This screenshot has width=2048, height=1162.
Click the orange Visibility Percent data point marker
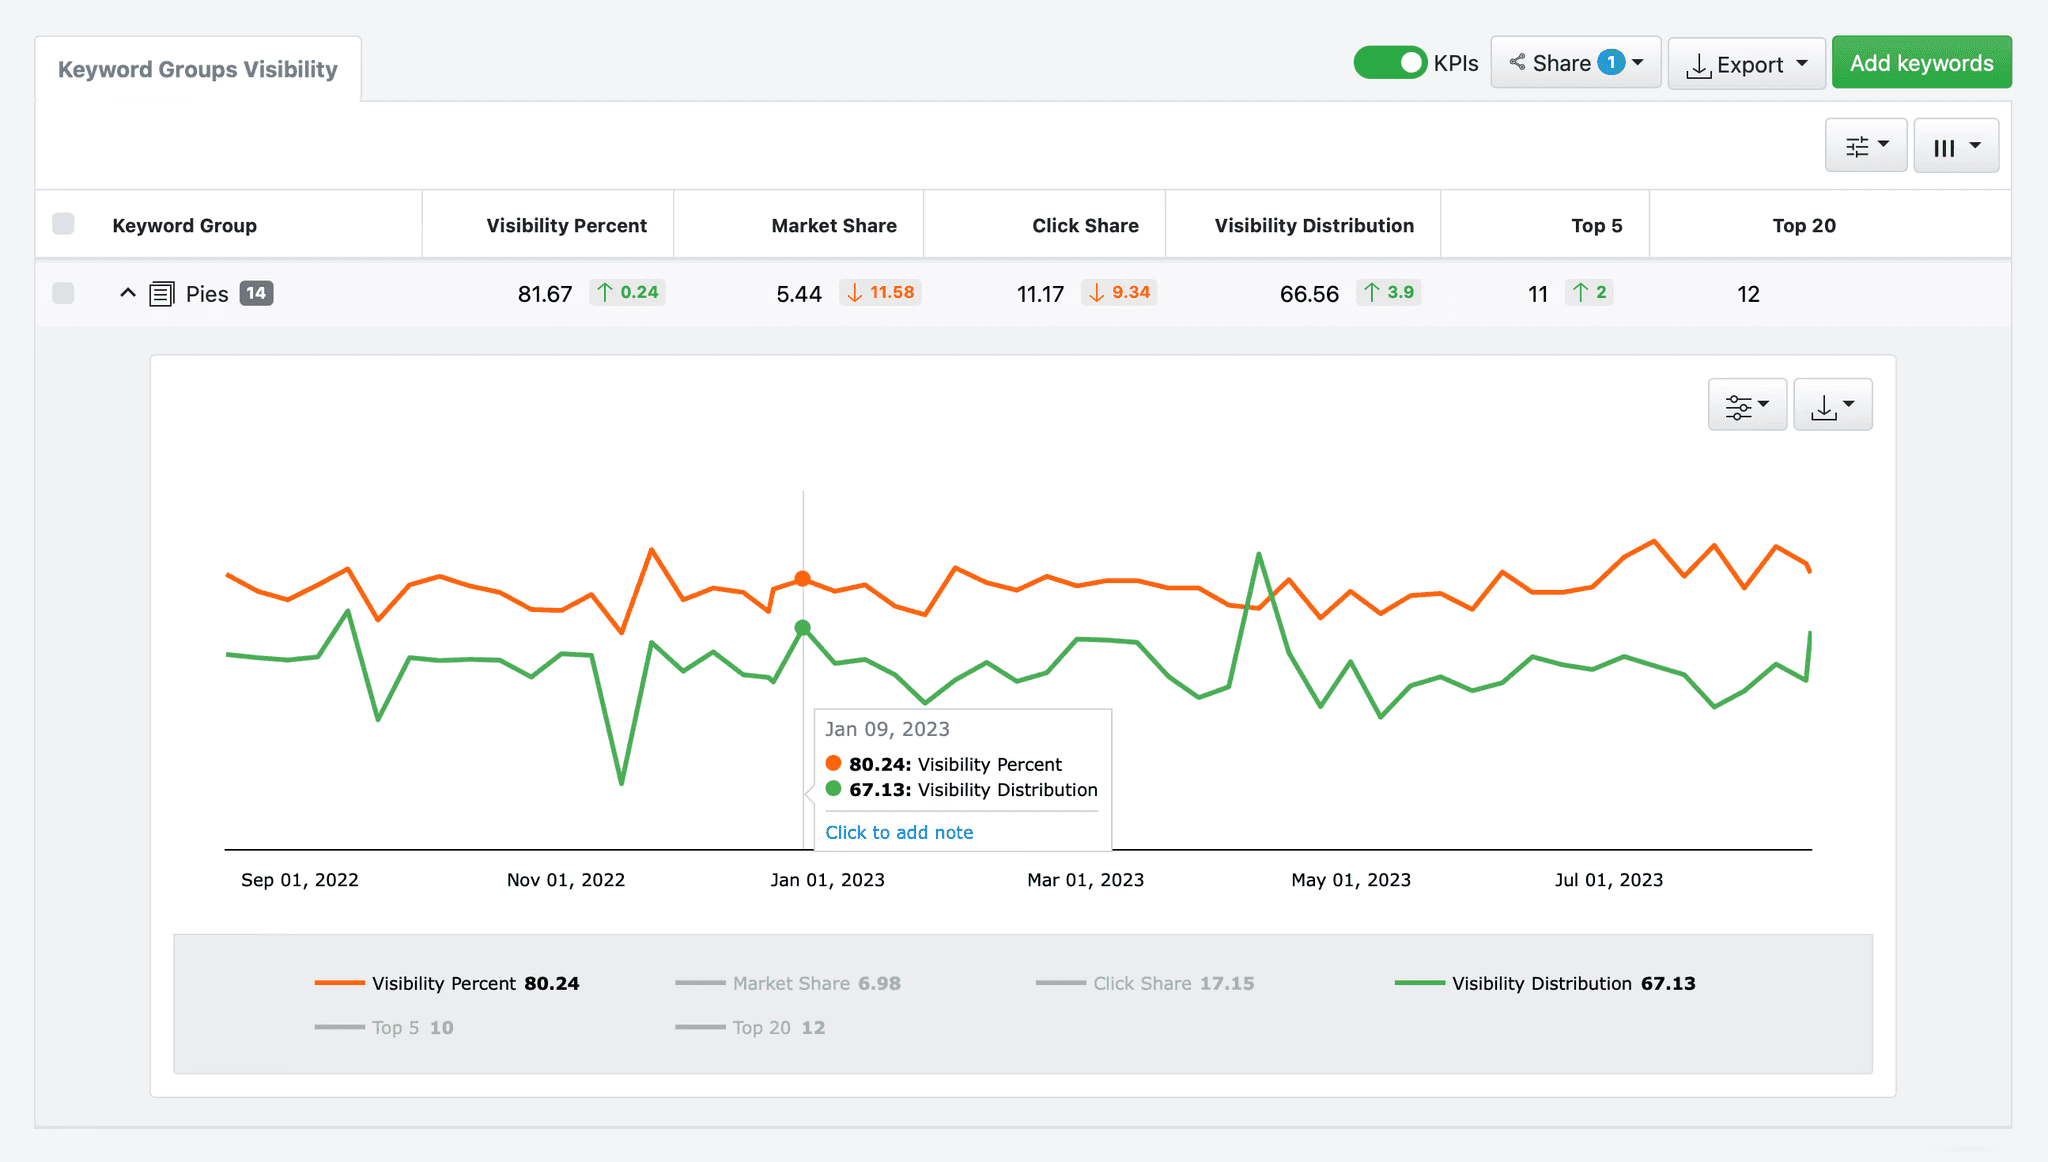click(803, 578)
